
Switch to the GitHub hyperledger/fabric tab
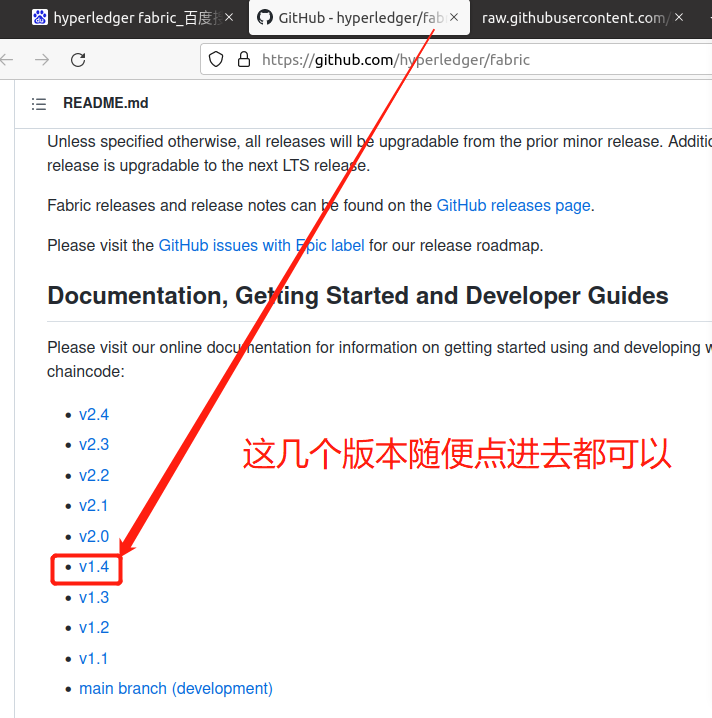click(359, 18)
